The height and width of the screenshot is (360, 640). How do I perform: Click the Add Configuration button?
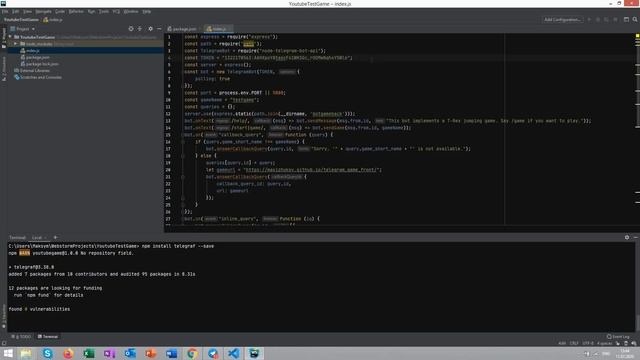coord(562,20)
